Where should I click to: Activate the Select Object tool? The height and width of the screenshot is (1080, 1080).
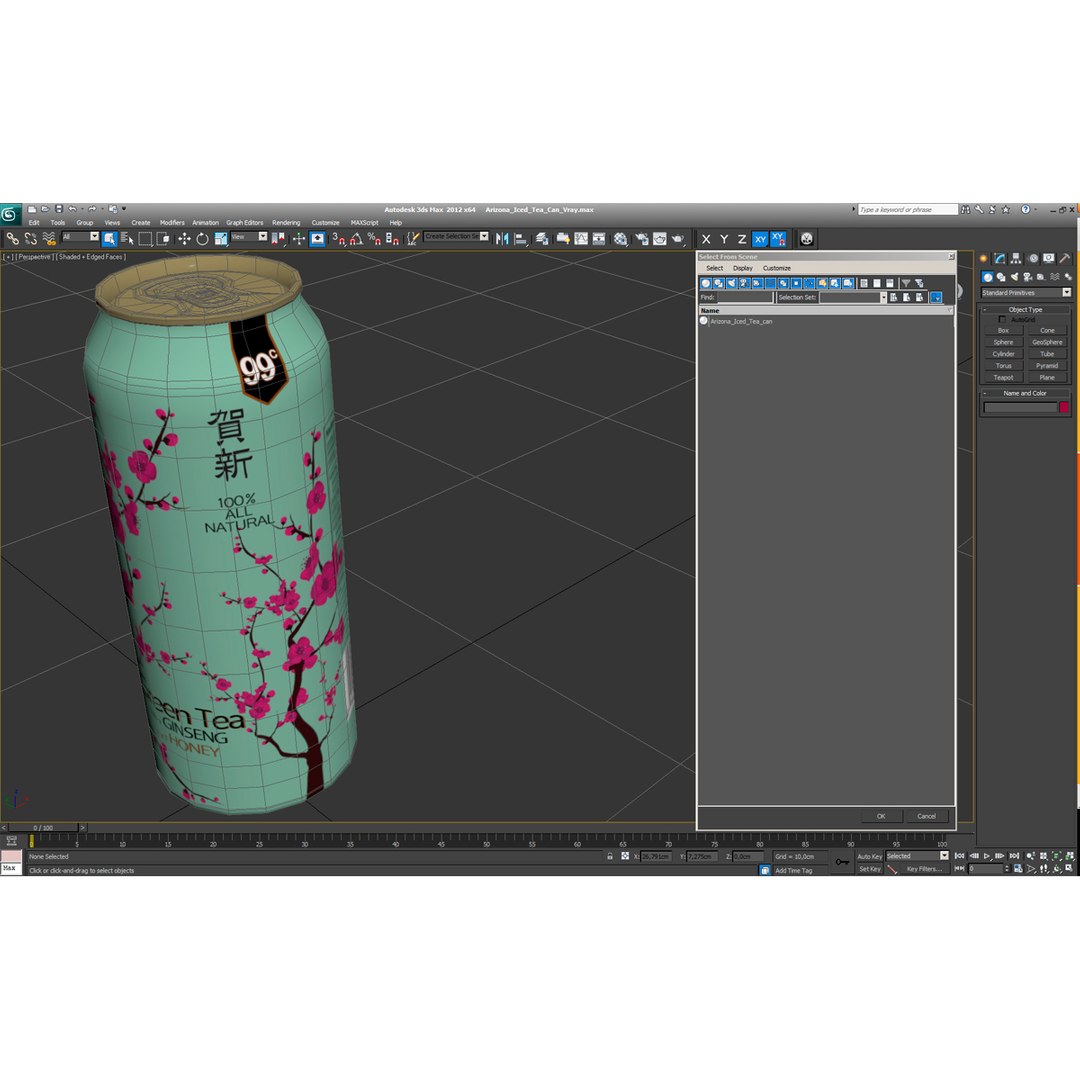click(x=109, y=239)
